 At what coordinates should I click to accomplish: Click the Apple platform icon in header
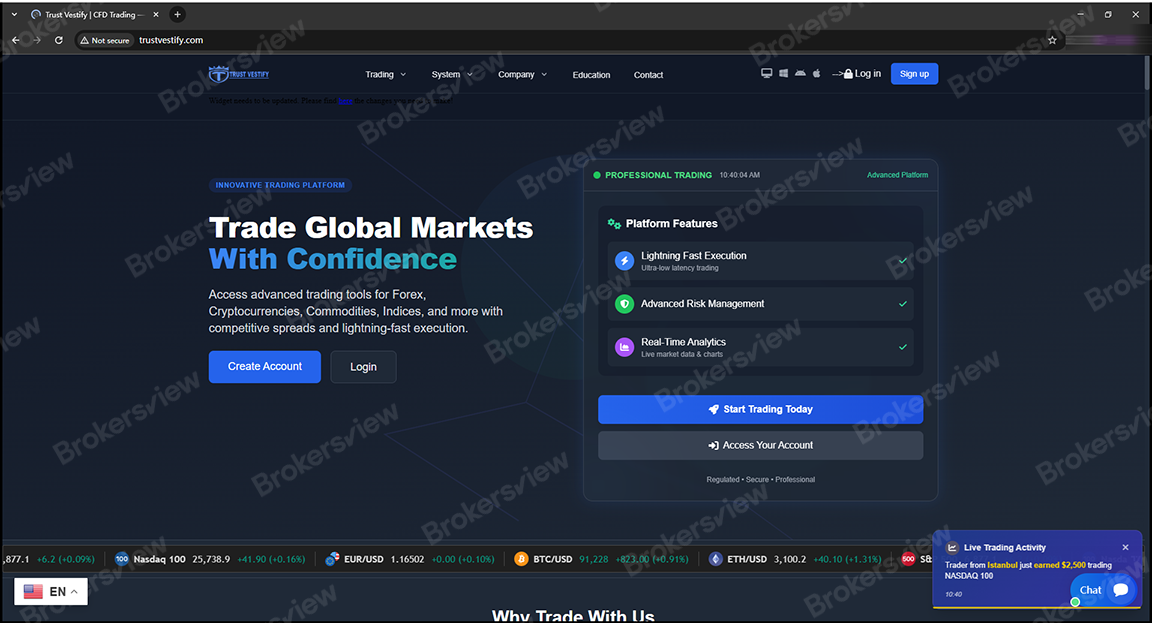[x=817, y=73]
